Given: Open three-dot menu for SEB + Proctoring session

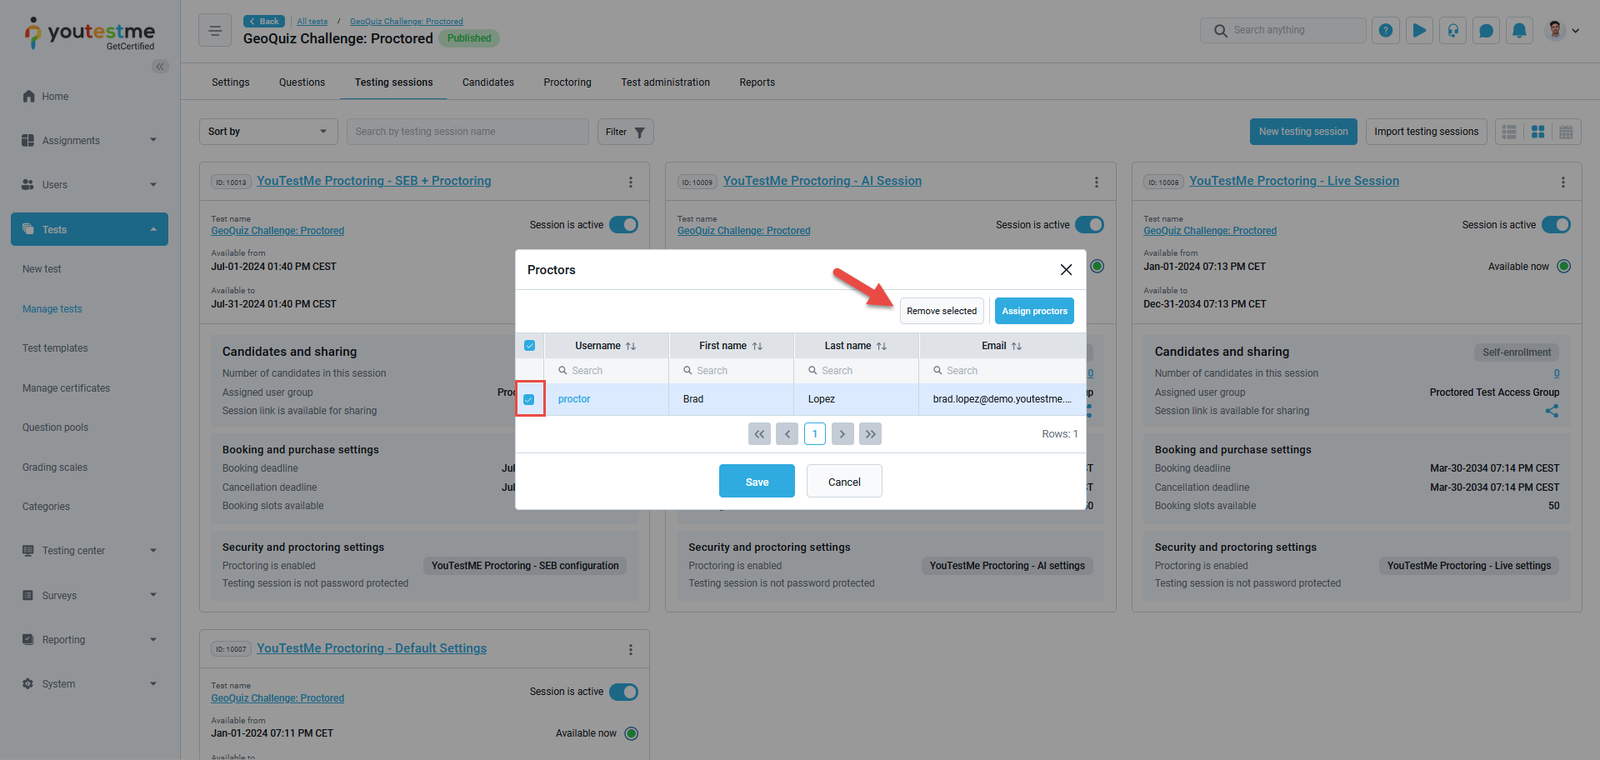Looking at the screenshot, I should 630,182.
